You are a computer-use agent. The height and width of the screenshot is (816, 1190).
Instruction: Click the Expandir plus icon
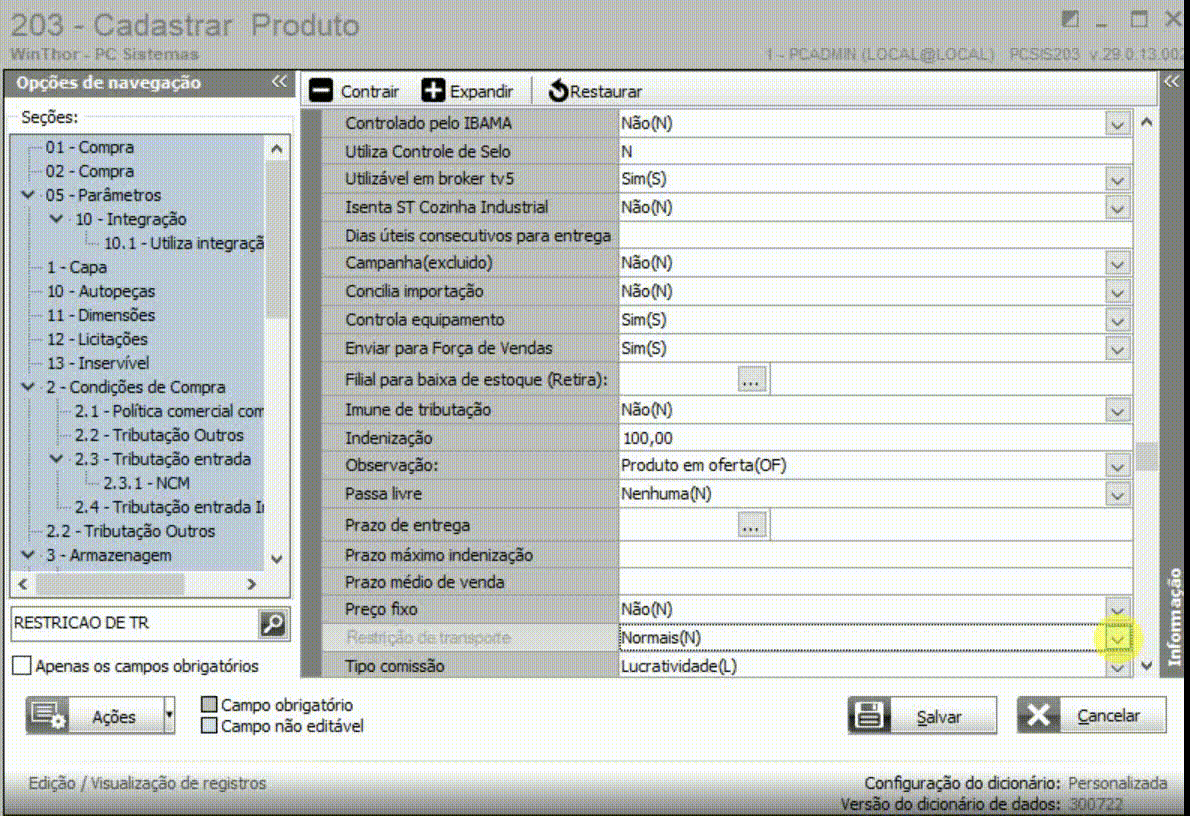coord(433,91)
